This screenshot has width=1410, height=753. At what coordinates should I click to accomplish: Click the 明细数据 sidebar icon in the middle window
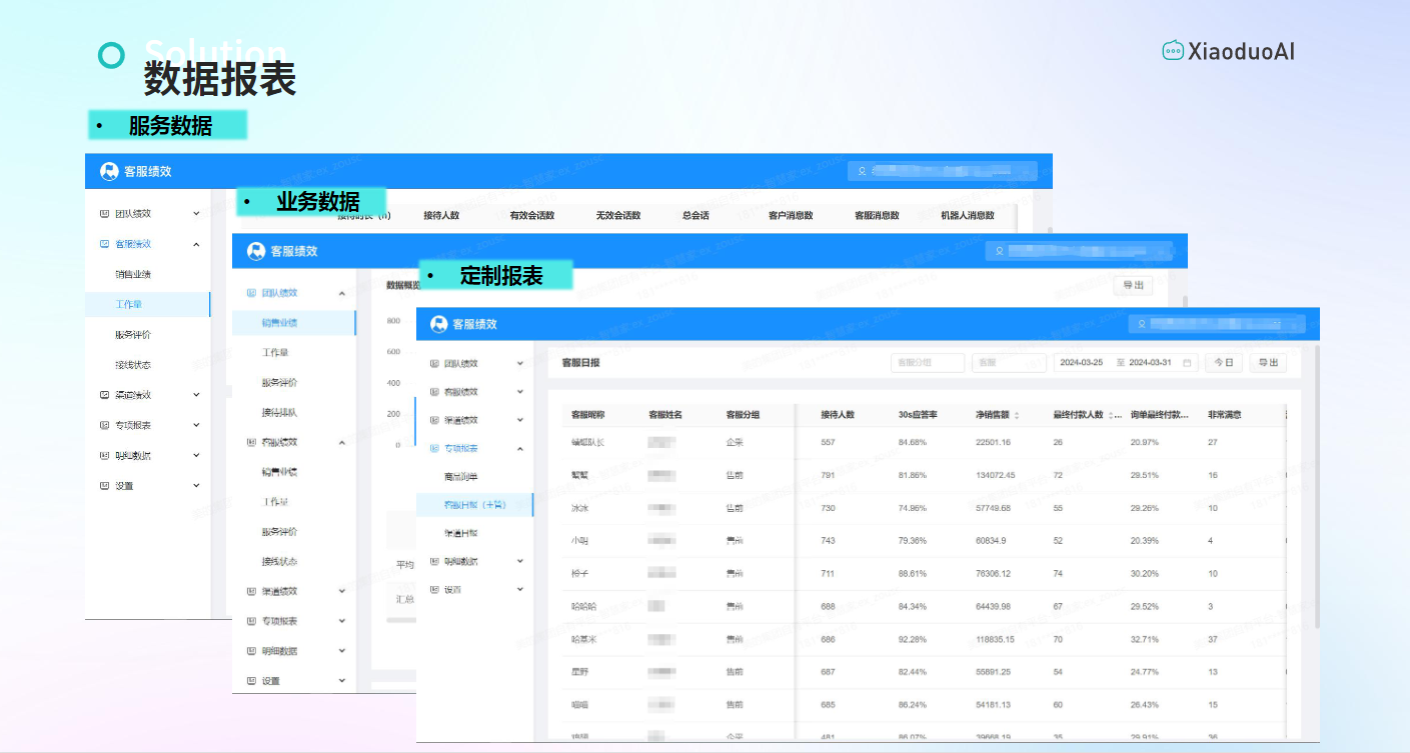(251, 651)
